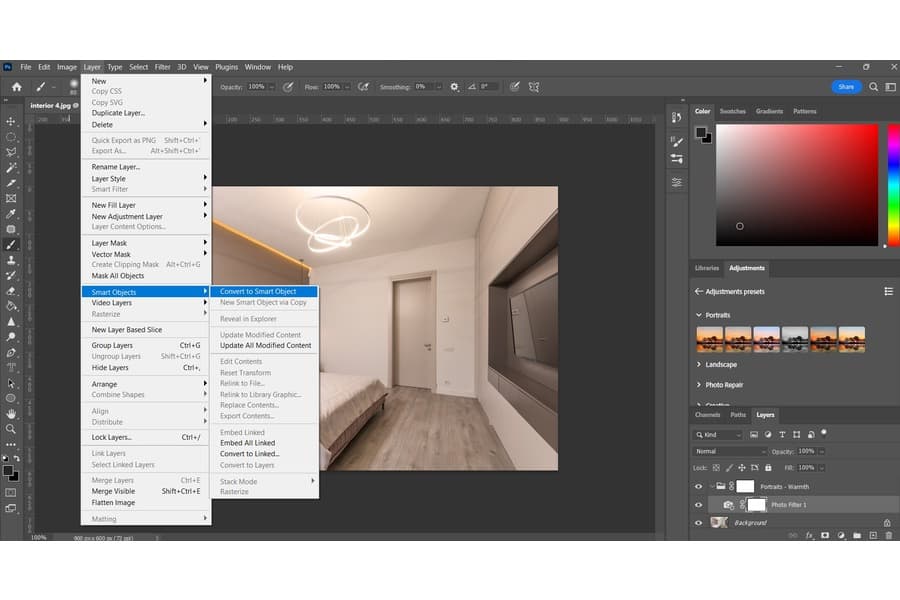
Task: Hide the Photo Filter 1 layer
Action: [x=699, y=505]
